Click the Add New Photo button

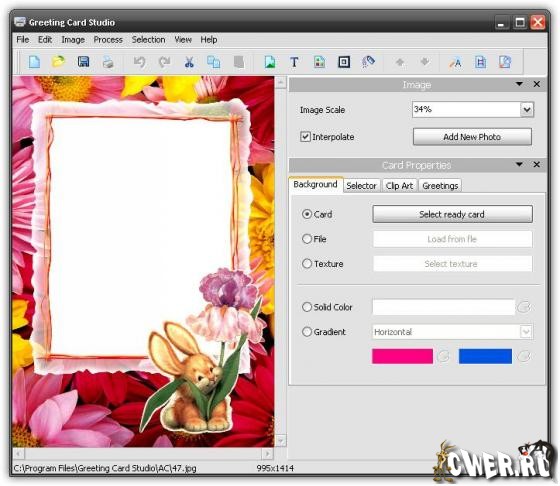472,137
